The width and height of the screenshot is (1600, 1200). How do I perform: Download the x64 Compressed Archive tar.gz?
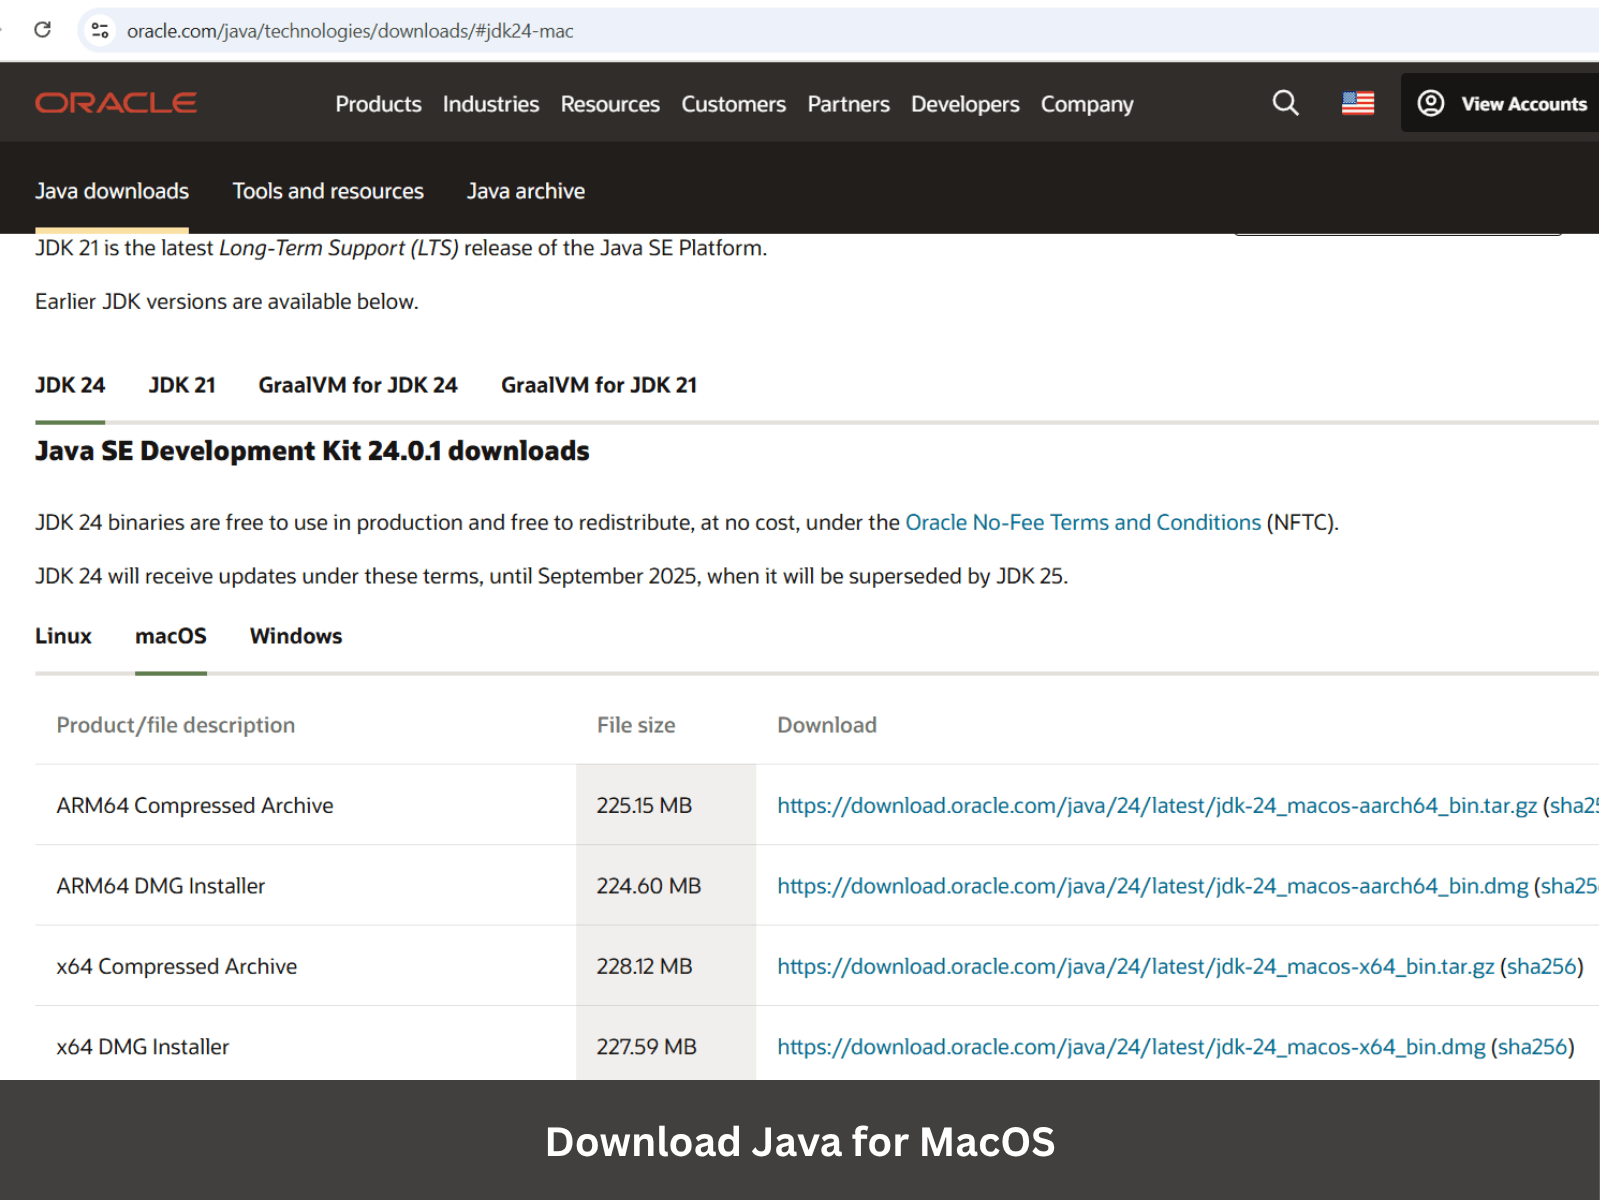tap(1135, 966)
